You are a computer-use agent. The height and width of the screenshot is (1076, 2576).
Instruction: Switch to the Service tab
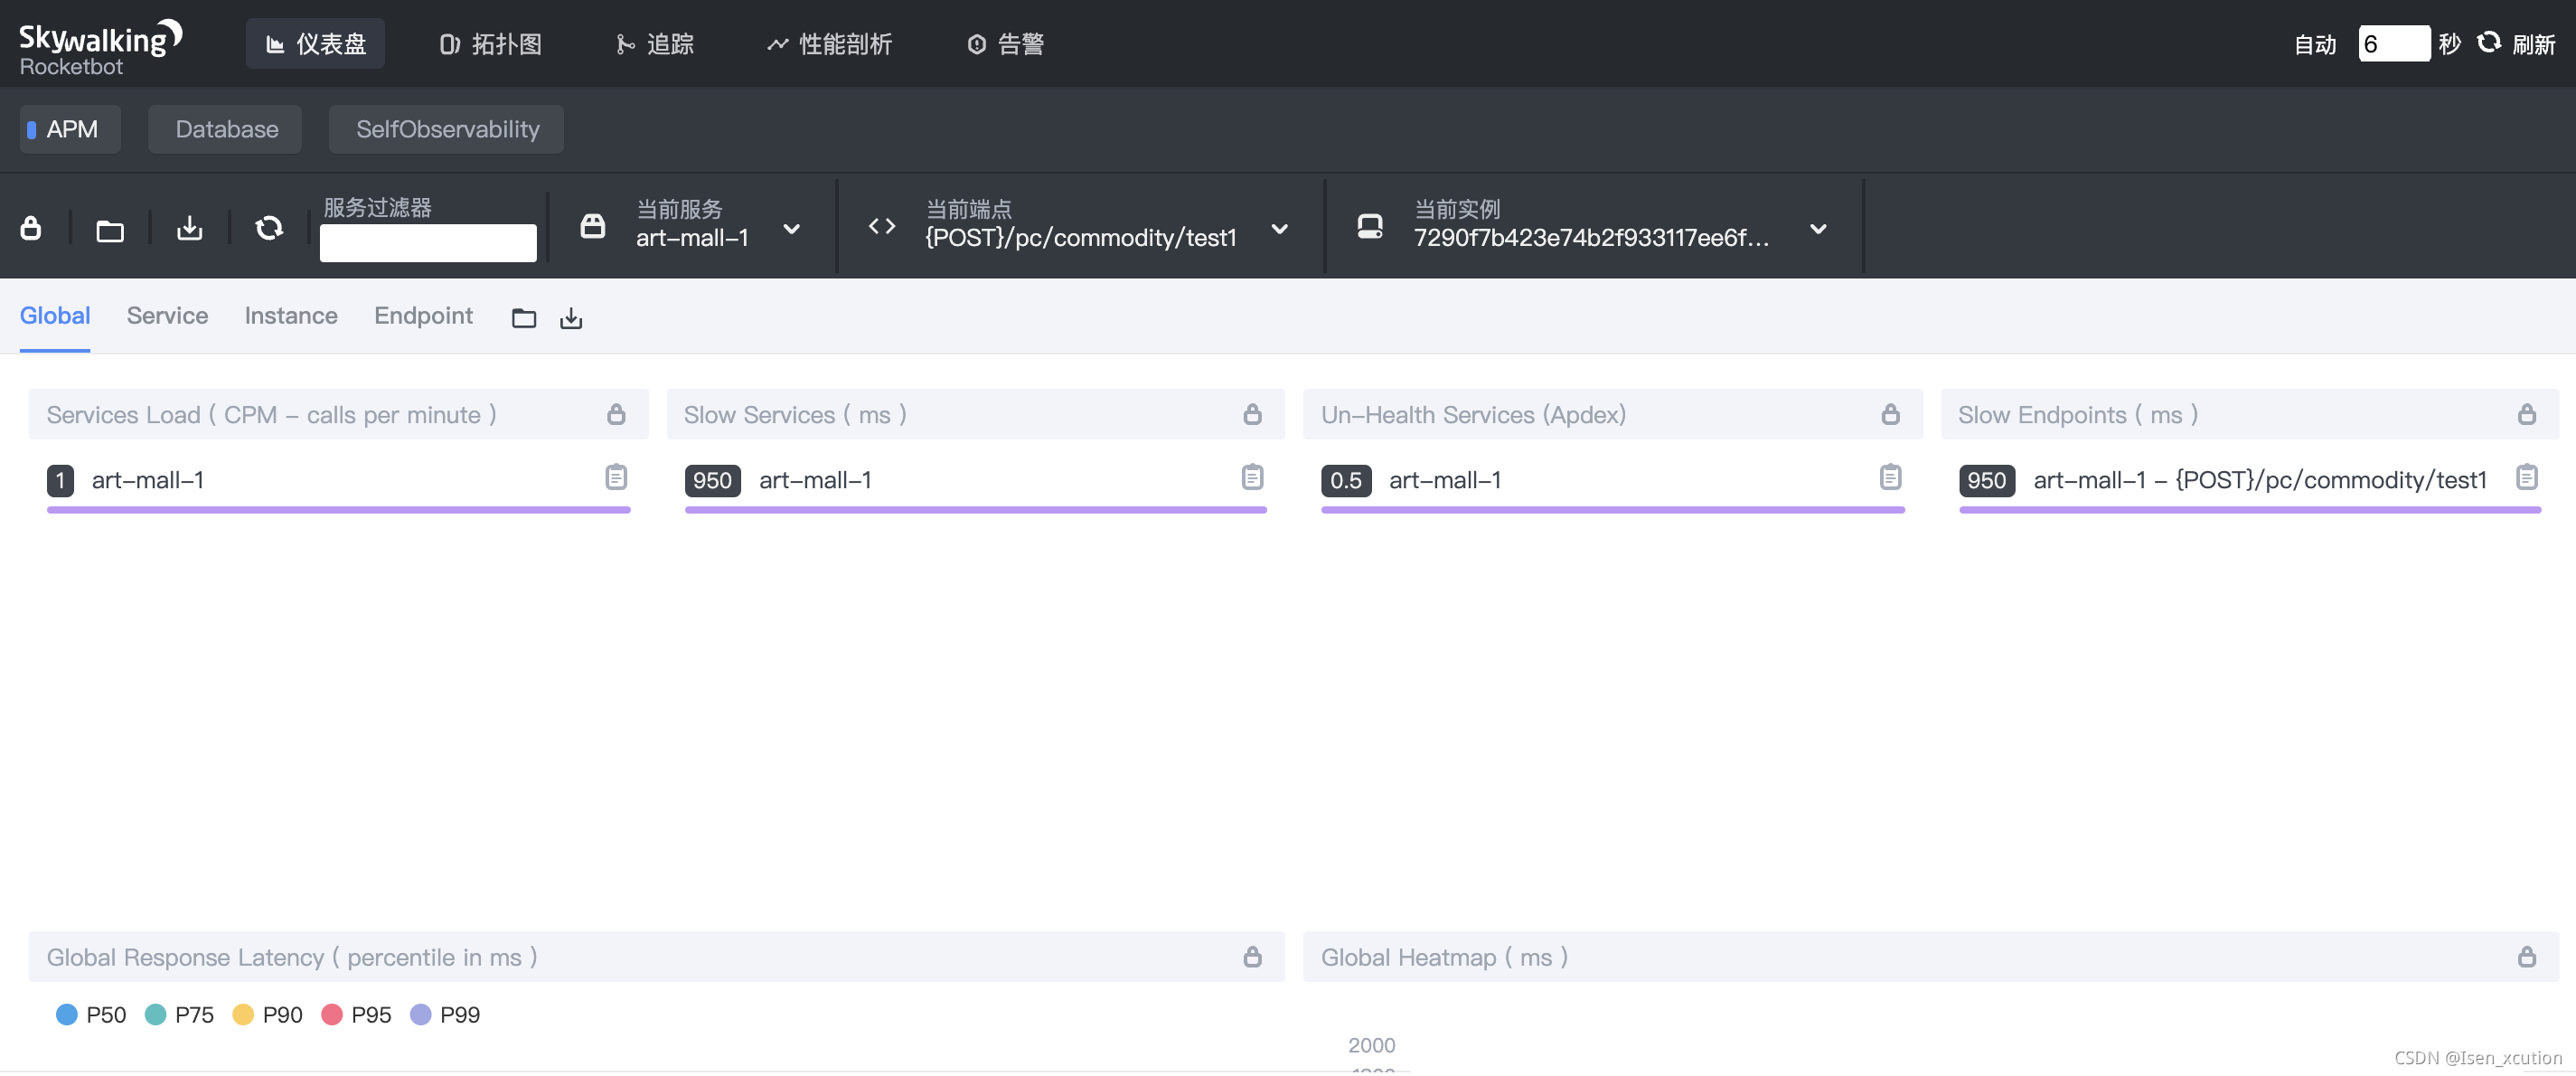(x=167, y=316)
